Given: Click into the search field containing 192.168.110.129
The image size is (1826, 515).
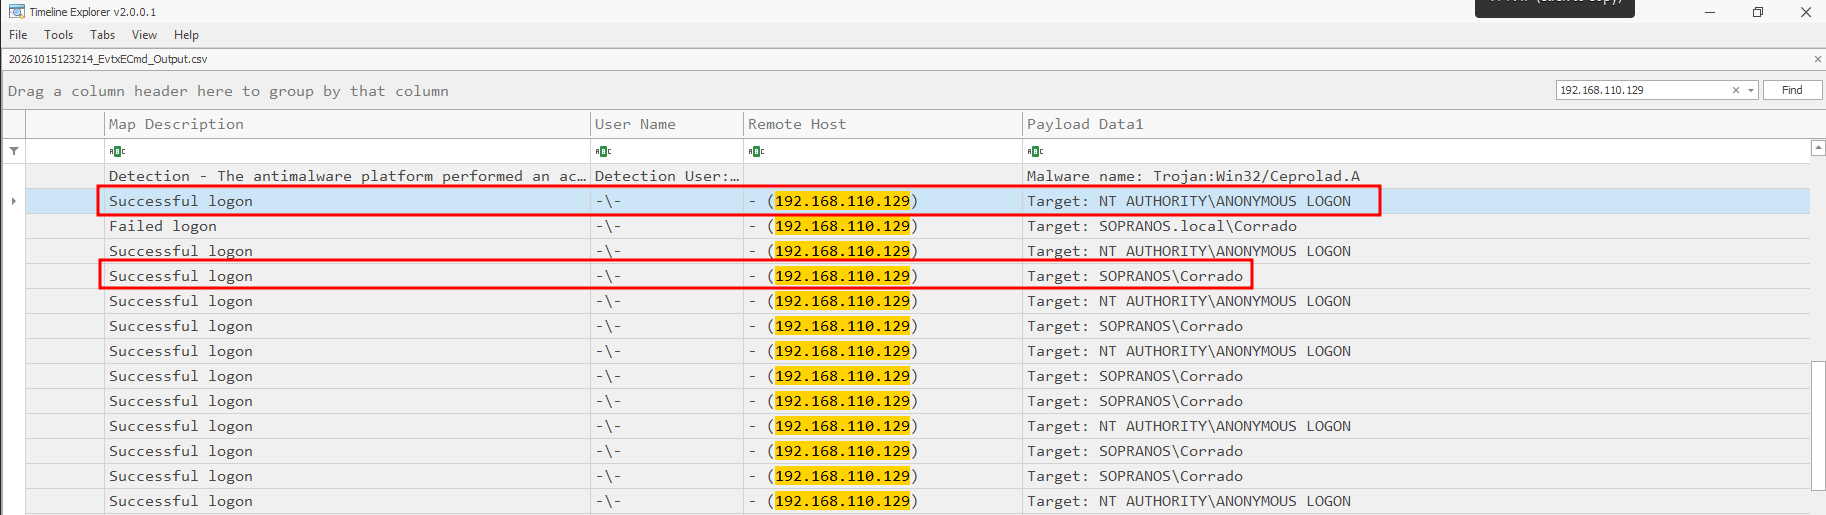Looking at the screenshot, I should (1642, 90).
